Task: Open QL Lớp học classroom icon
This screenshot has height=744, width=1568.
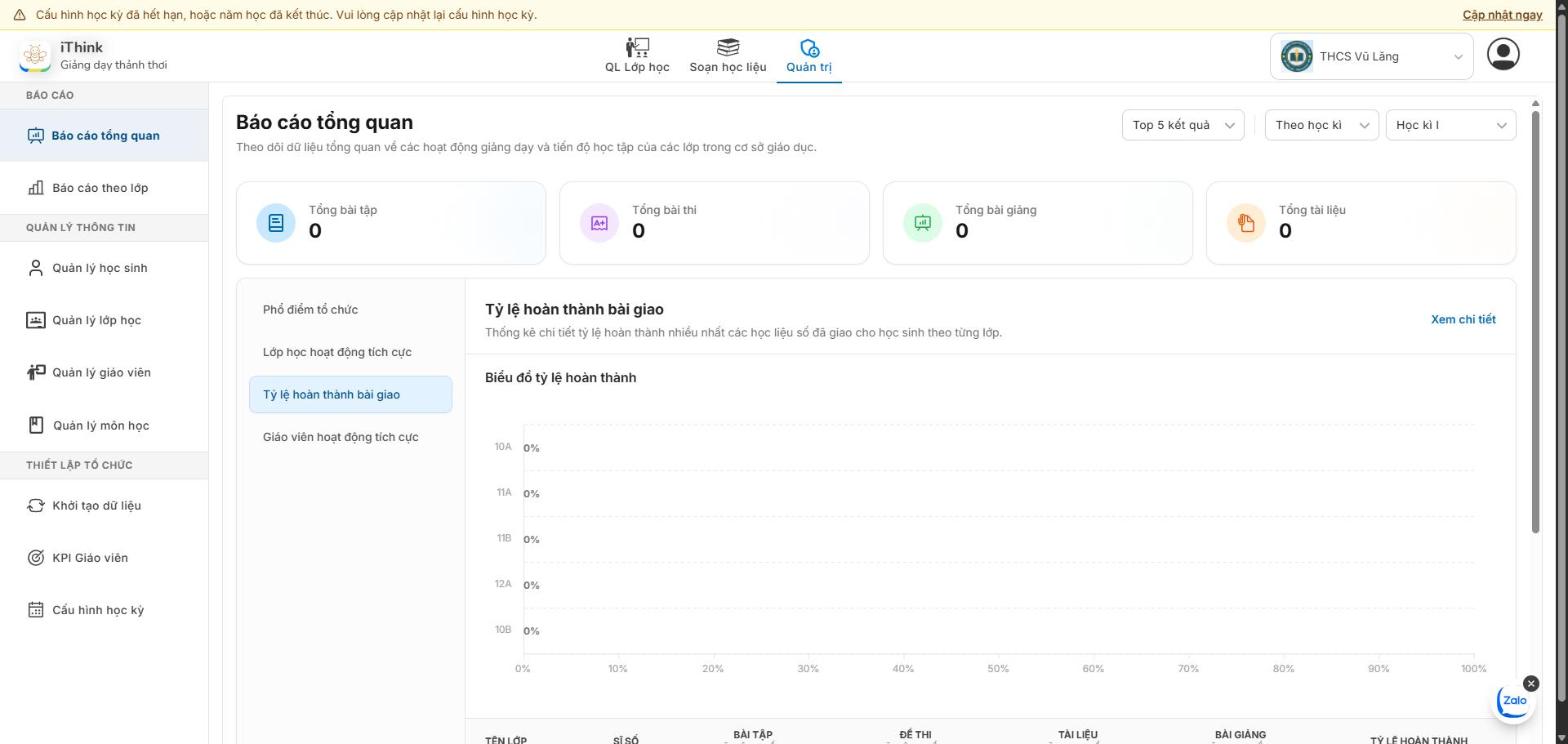Action: [637, 47]
